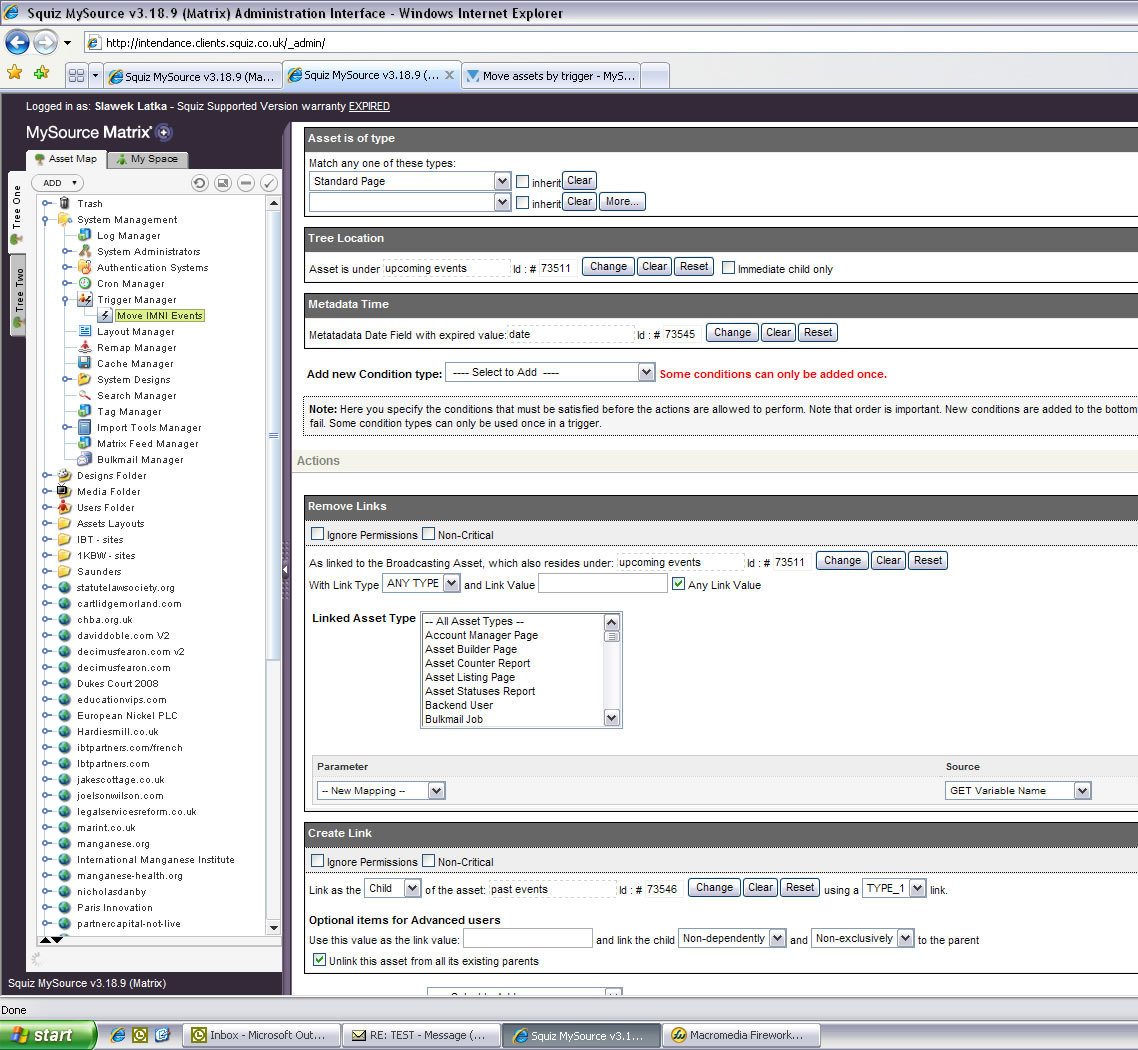Click Change button in Tree Location
Viewport: 1138px width, 1050px height.
(x=608, y=266)
